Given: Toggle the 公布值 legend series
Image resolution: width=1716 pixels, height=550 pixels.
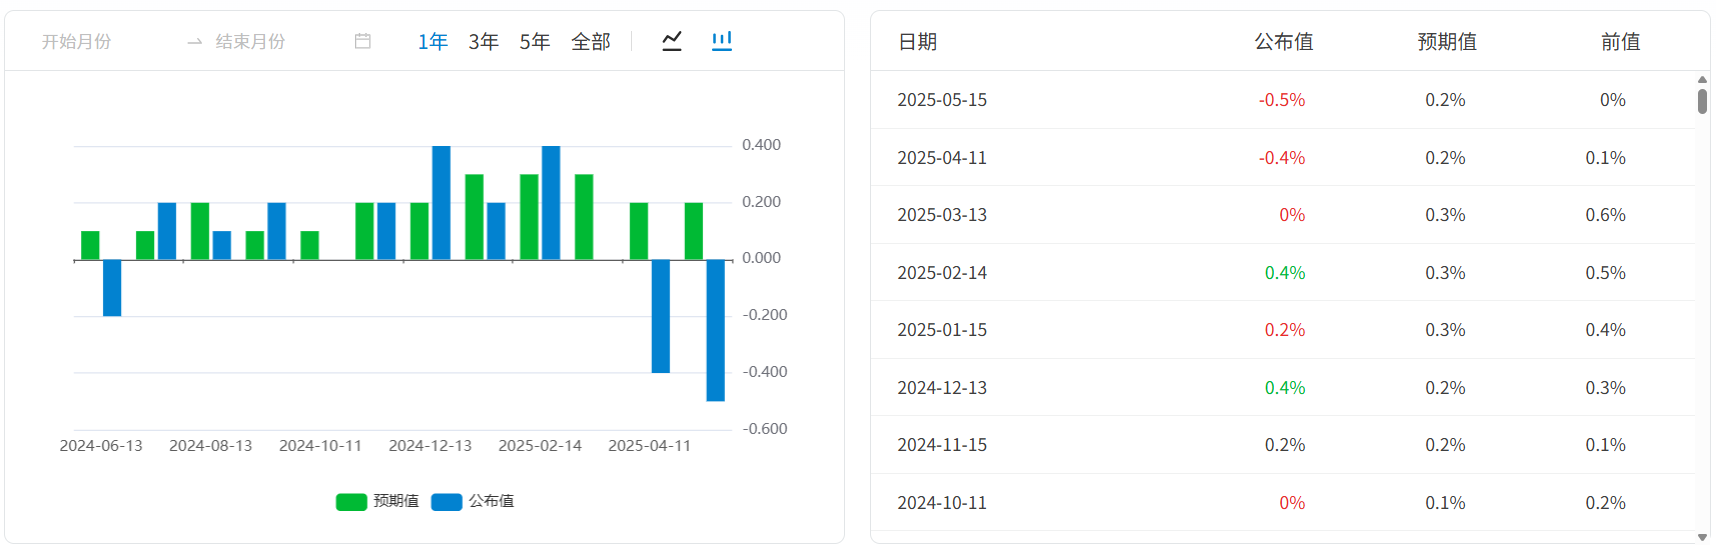Looking at the screenshot, I should 473,501.
